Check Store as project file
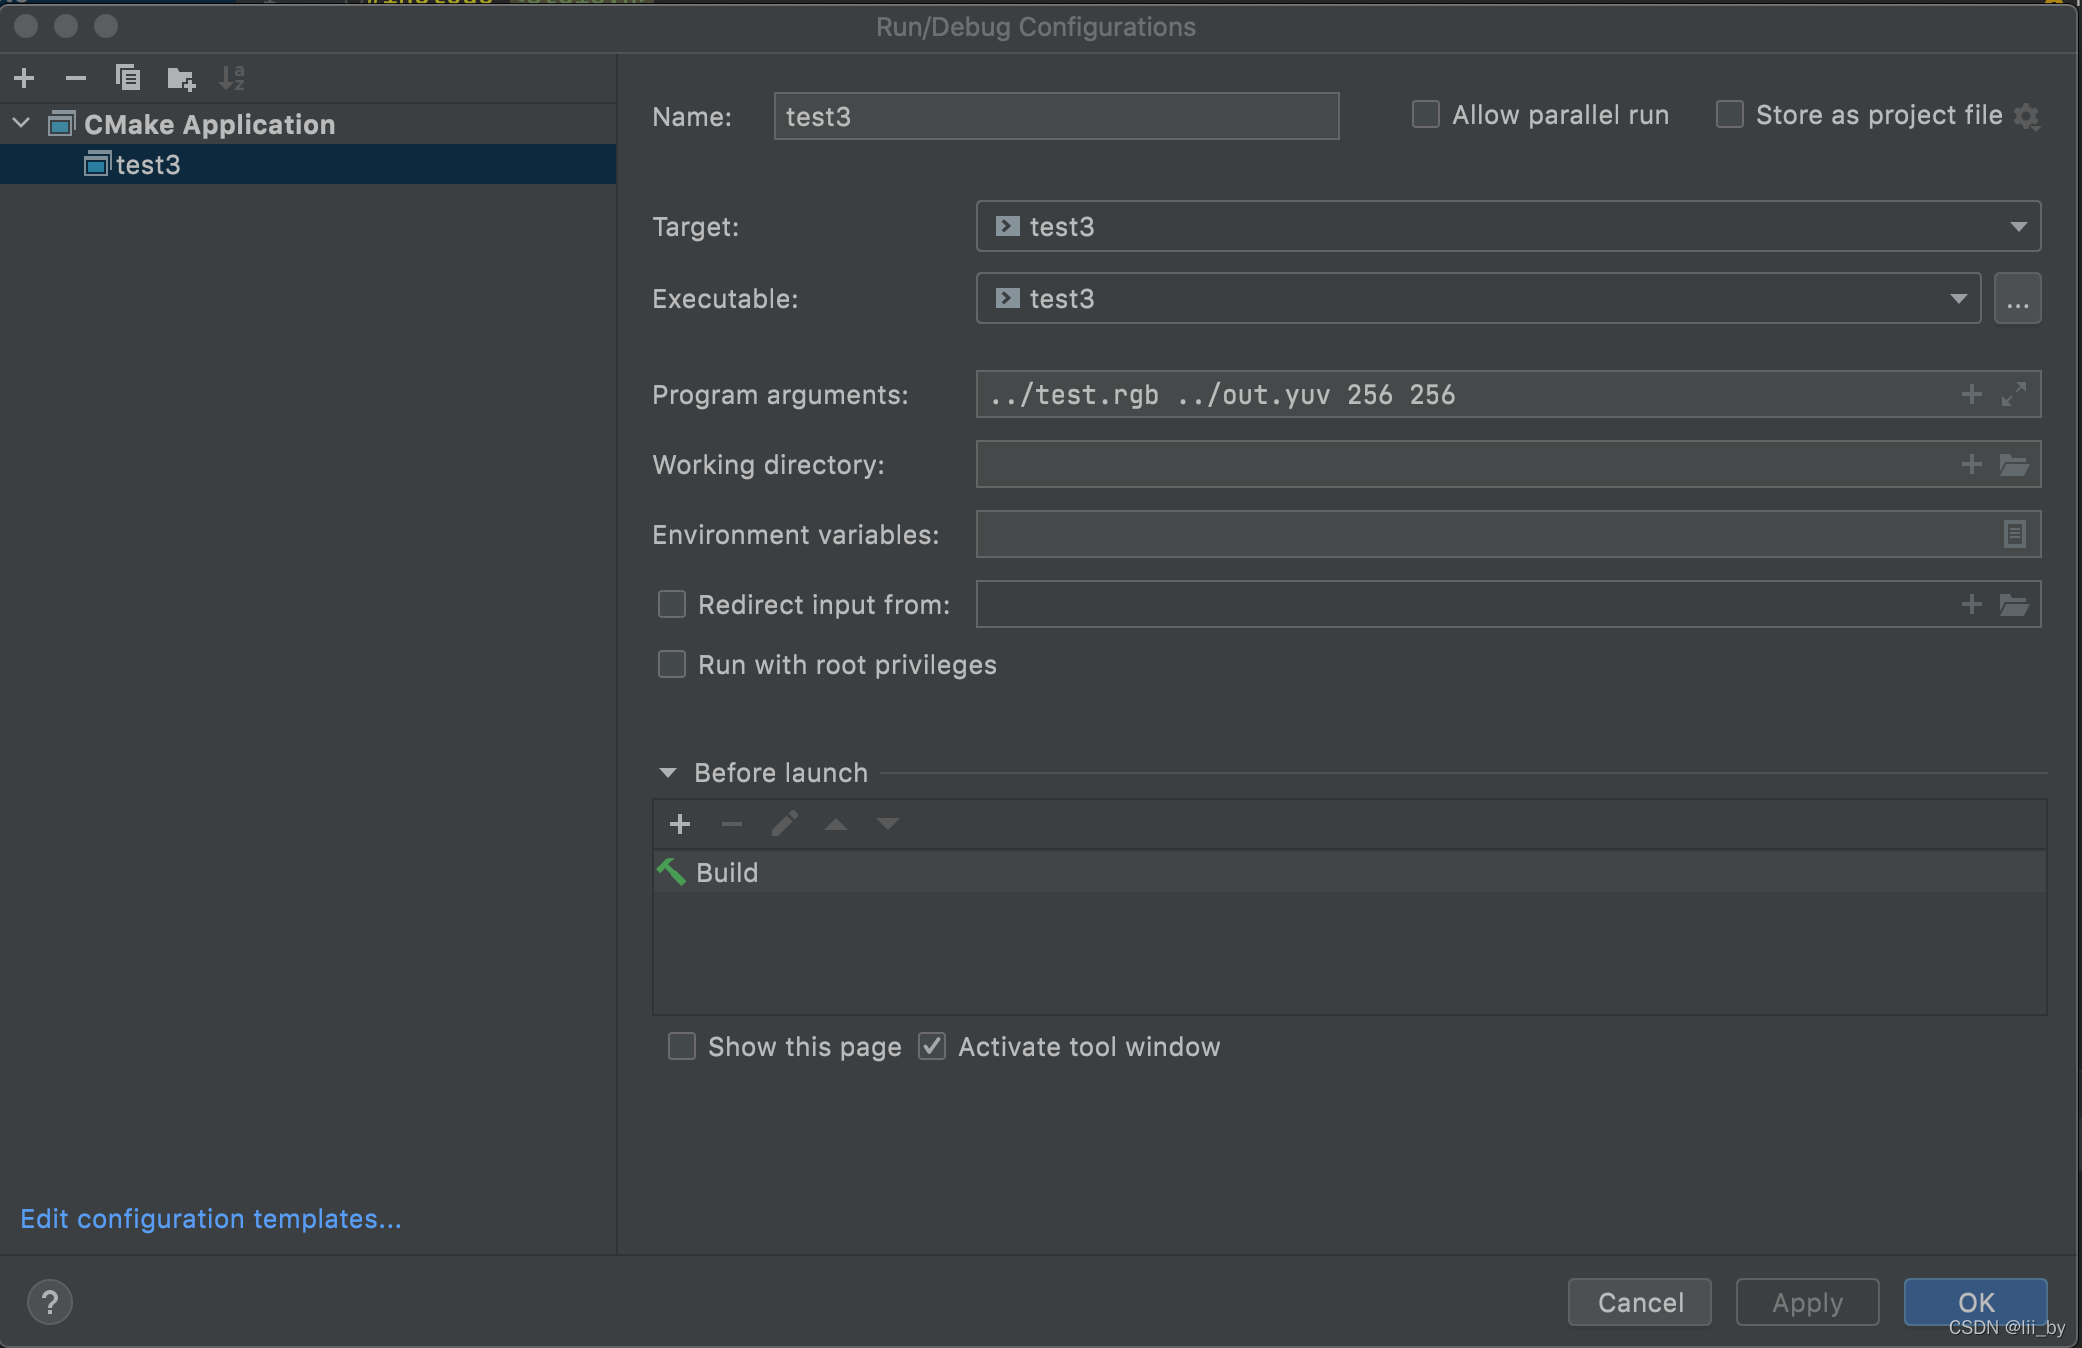 1730,115
